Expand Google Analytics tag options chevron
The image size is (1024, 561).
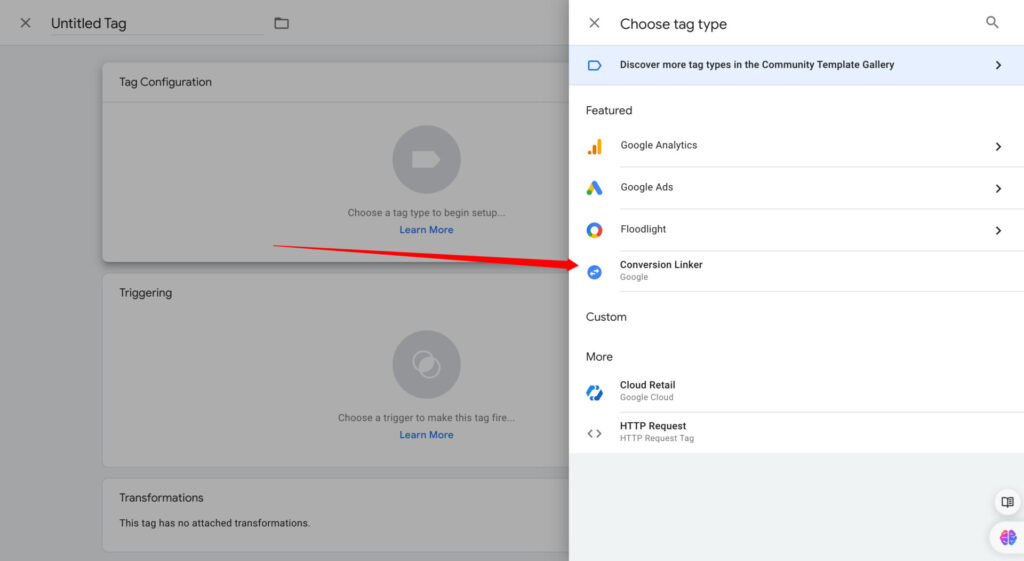coord(997,147)
